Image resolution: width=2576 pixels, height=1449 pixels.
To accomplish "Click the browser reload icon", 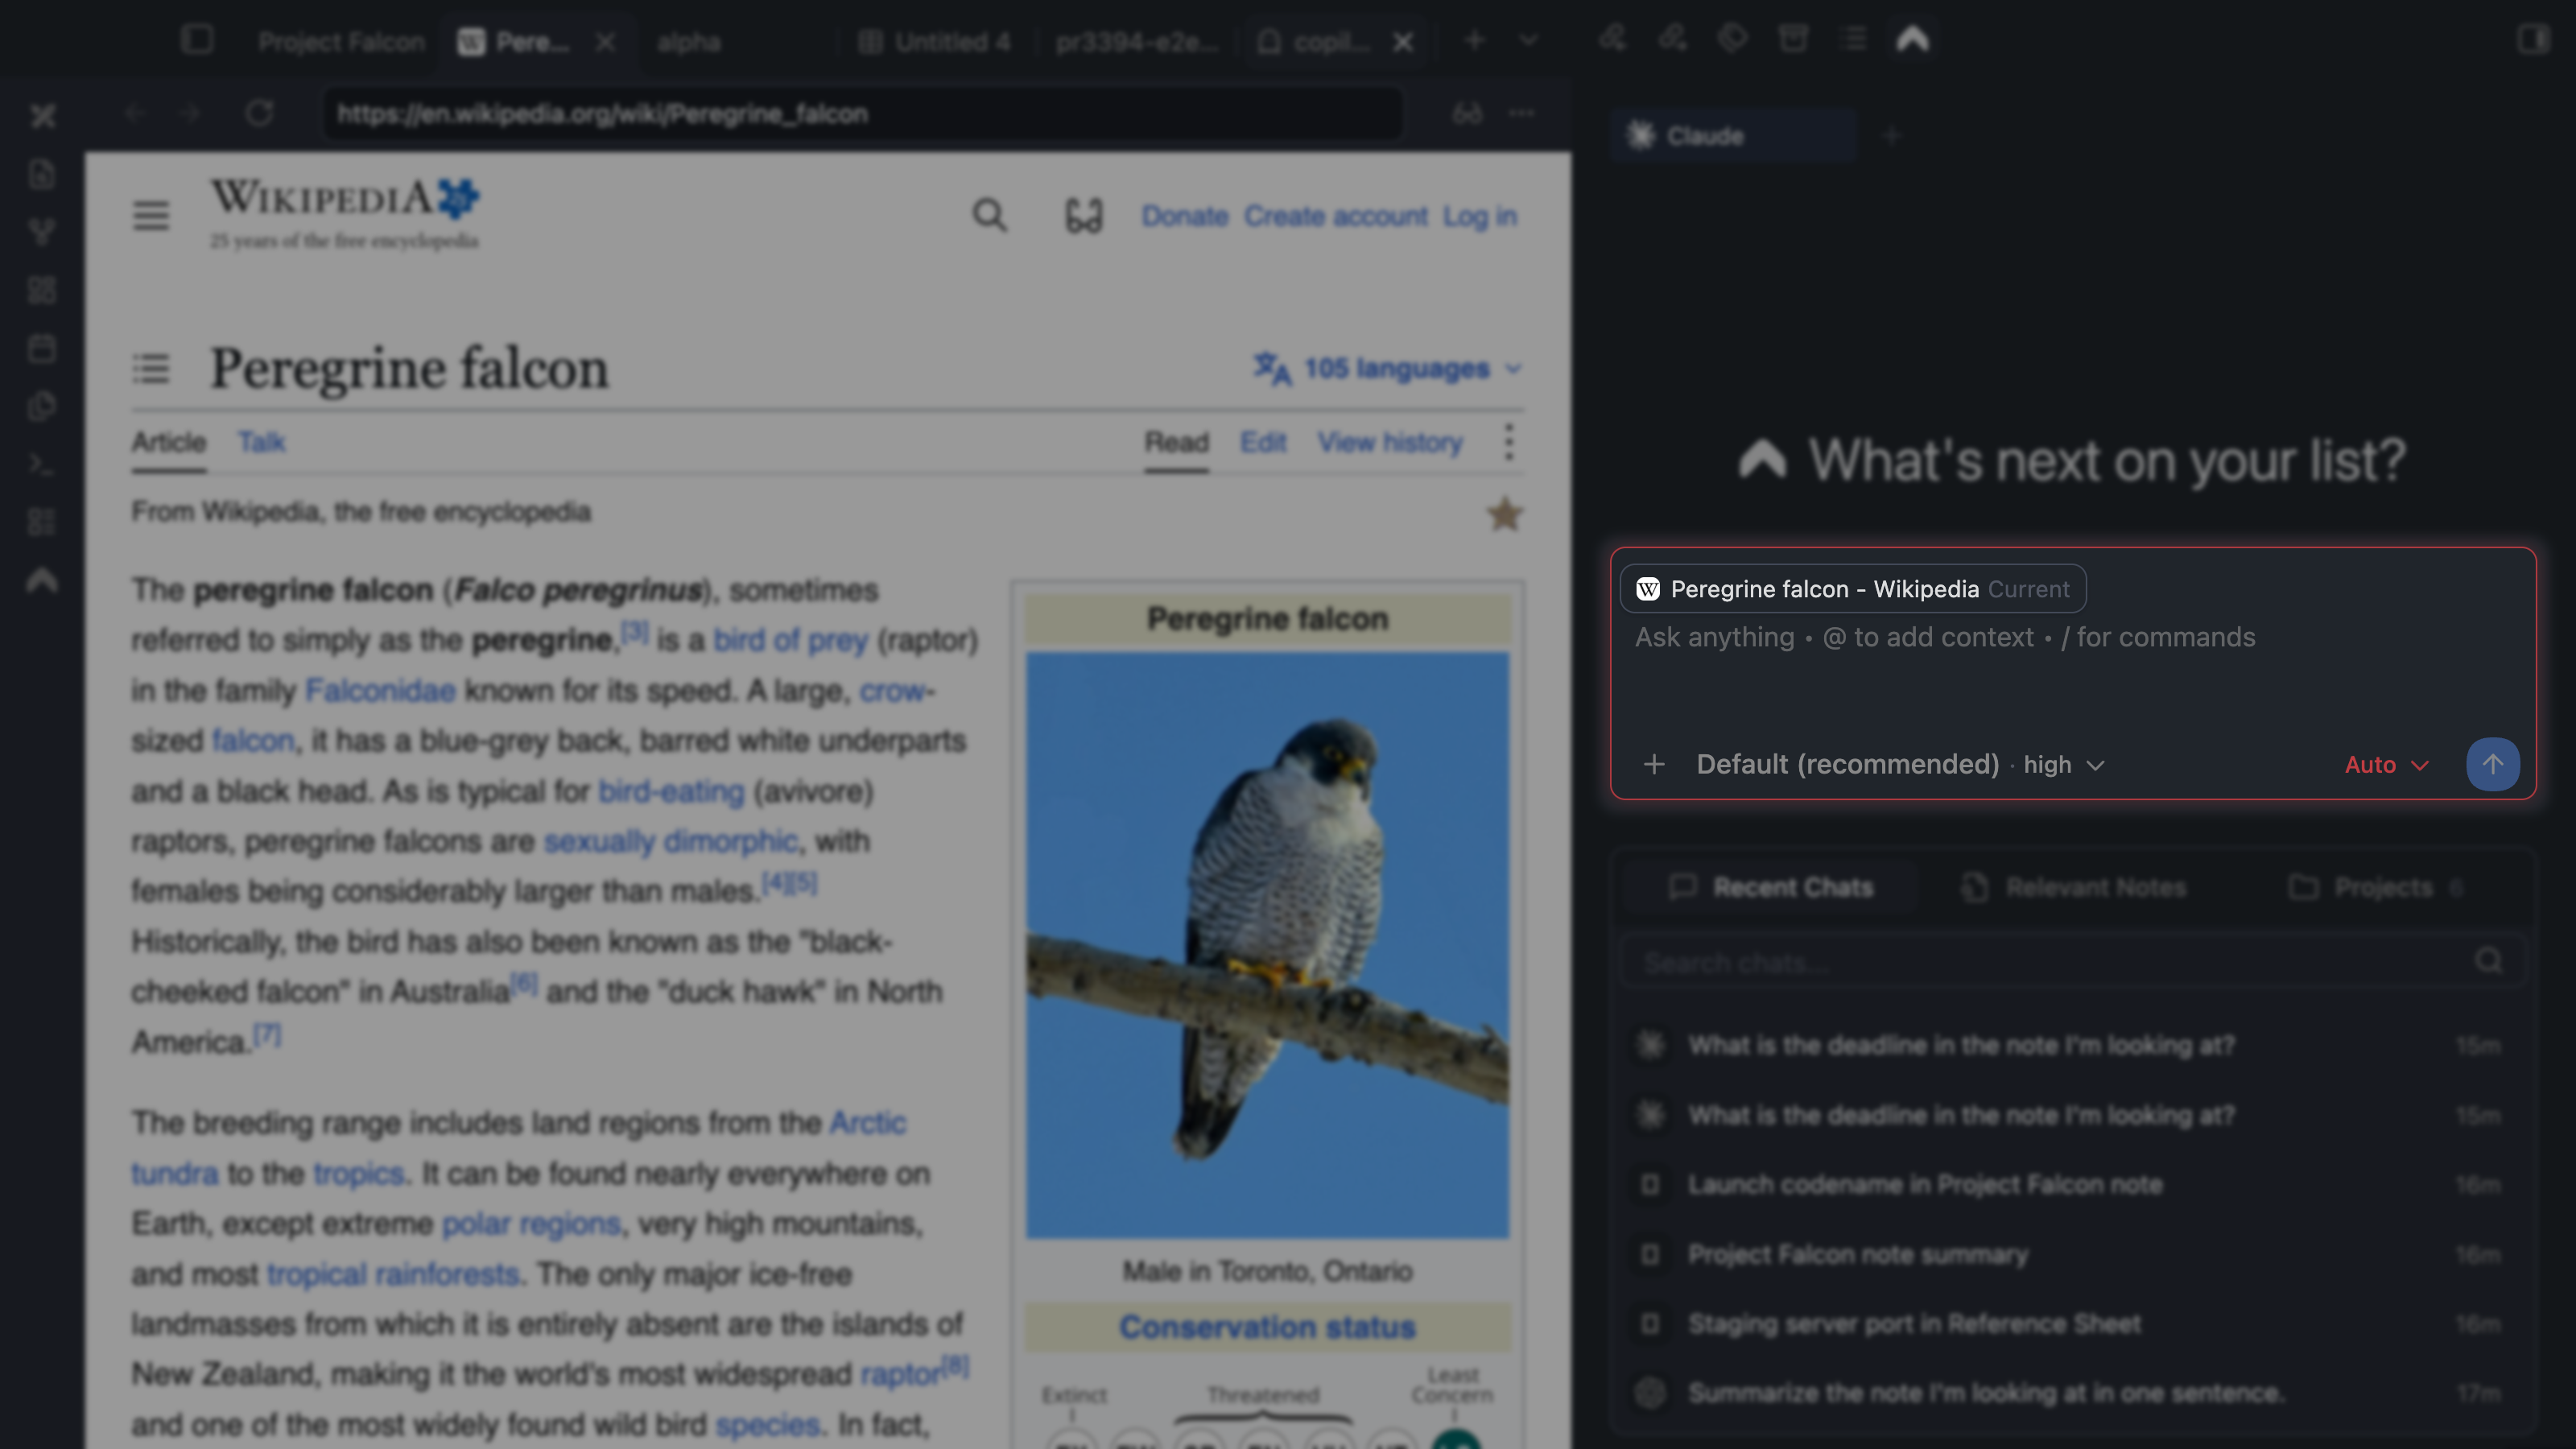I will 259,113.
